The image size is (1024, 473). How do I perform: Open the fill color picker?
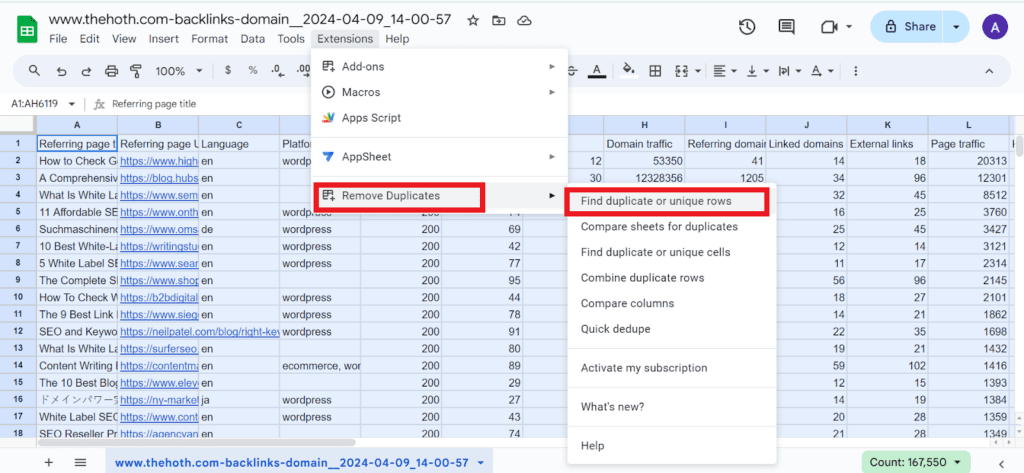coord(629,71)
